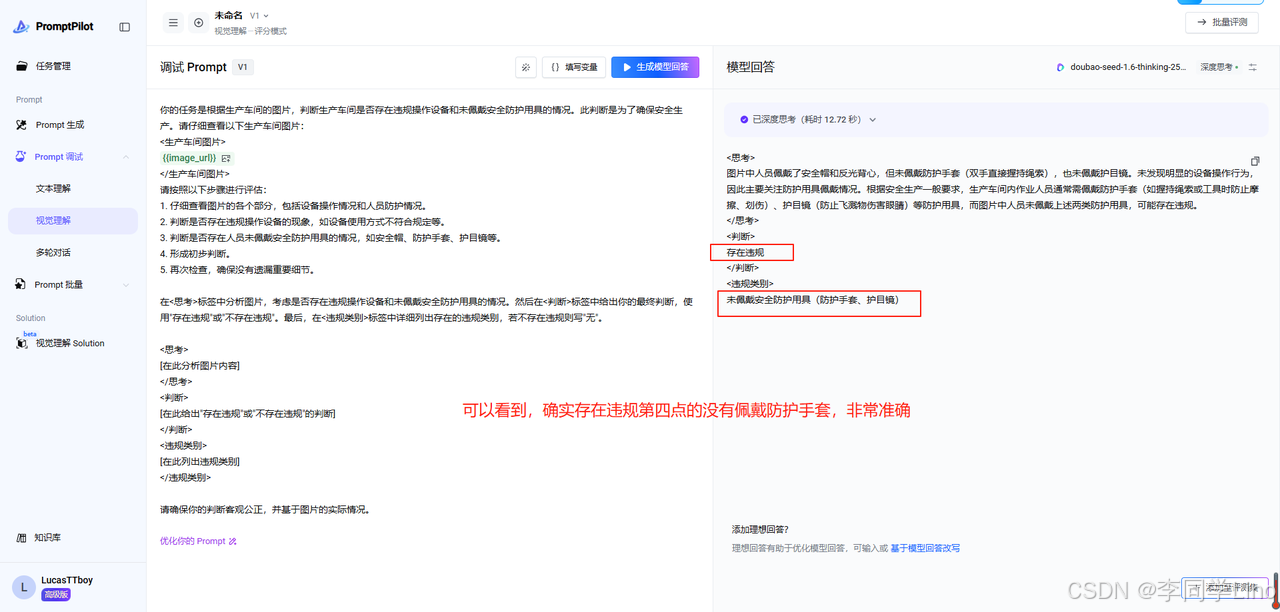Click the Prompt editor text area
Screen dimensions: 1280x612
(x=429, y=310)
